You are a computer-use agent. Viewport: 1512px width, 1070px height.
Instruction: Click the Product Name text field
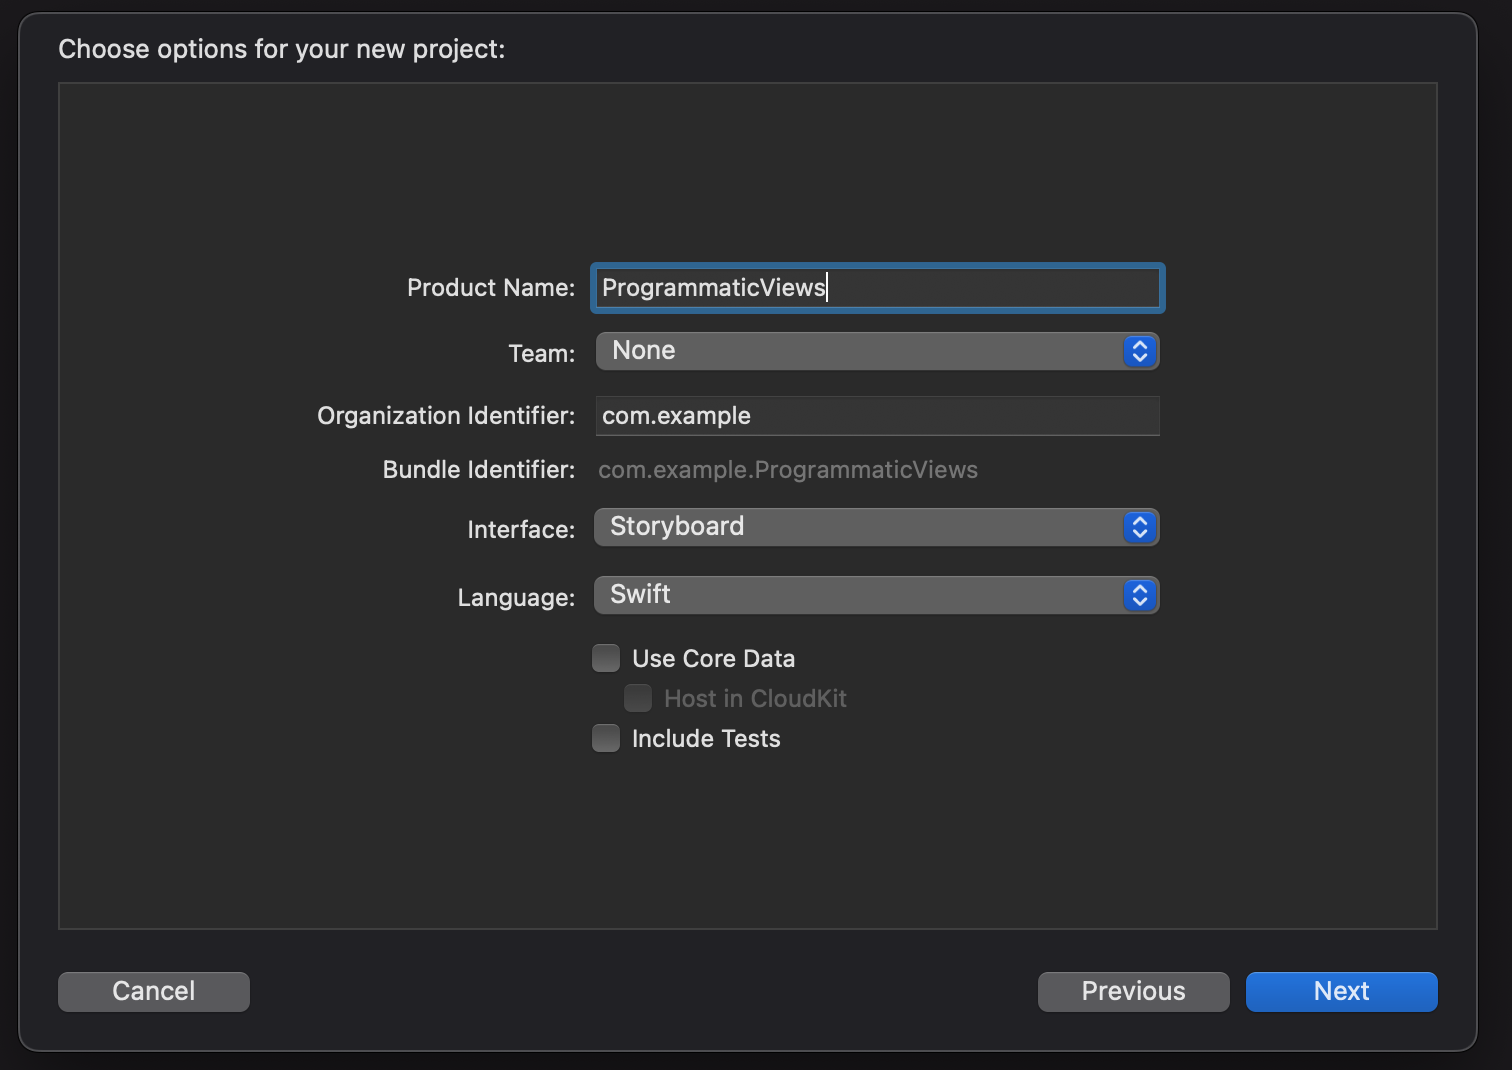990,288
